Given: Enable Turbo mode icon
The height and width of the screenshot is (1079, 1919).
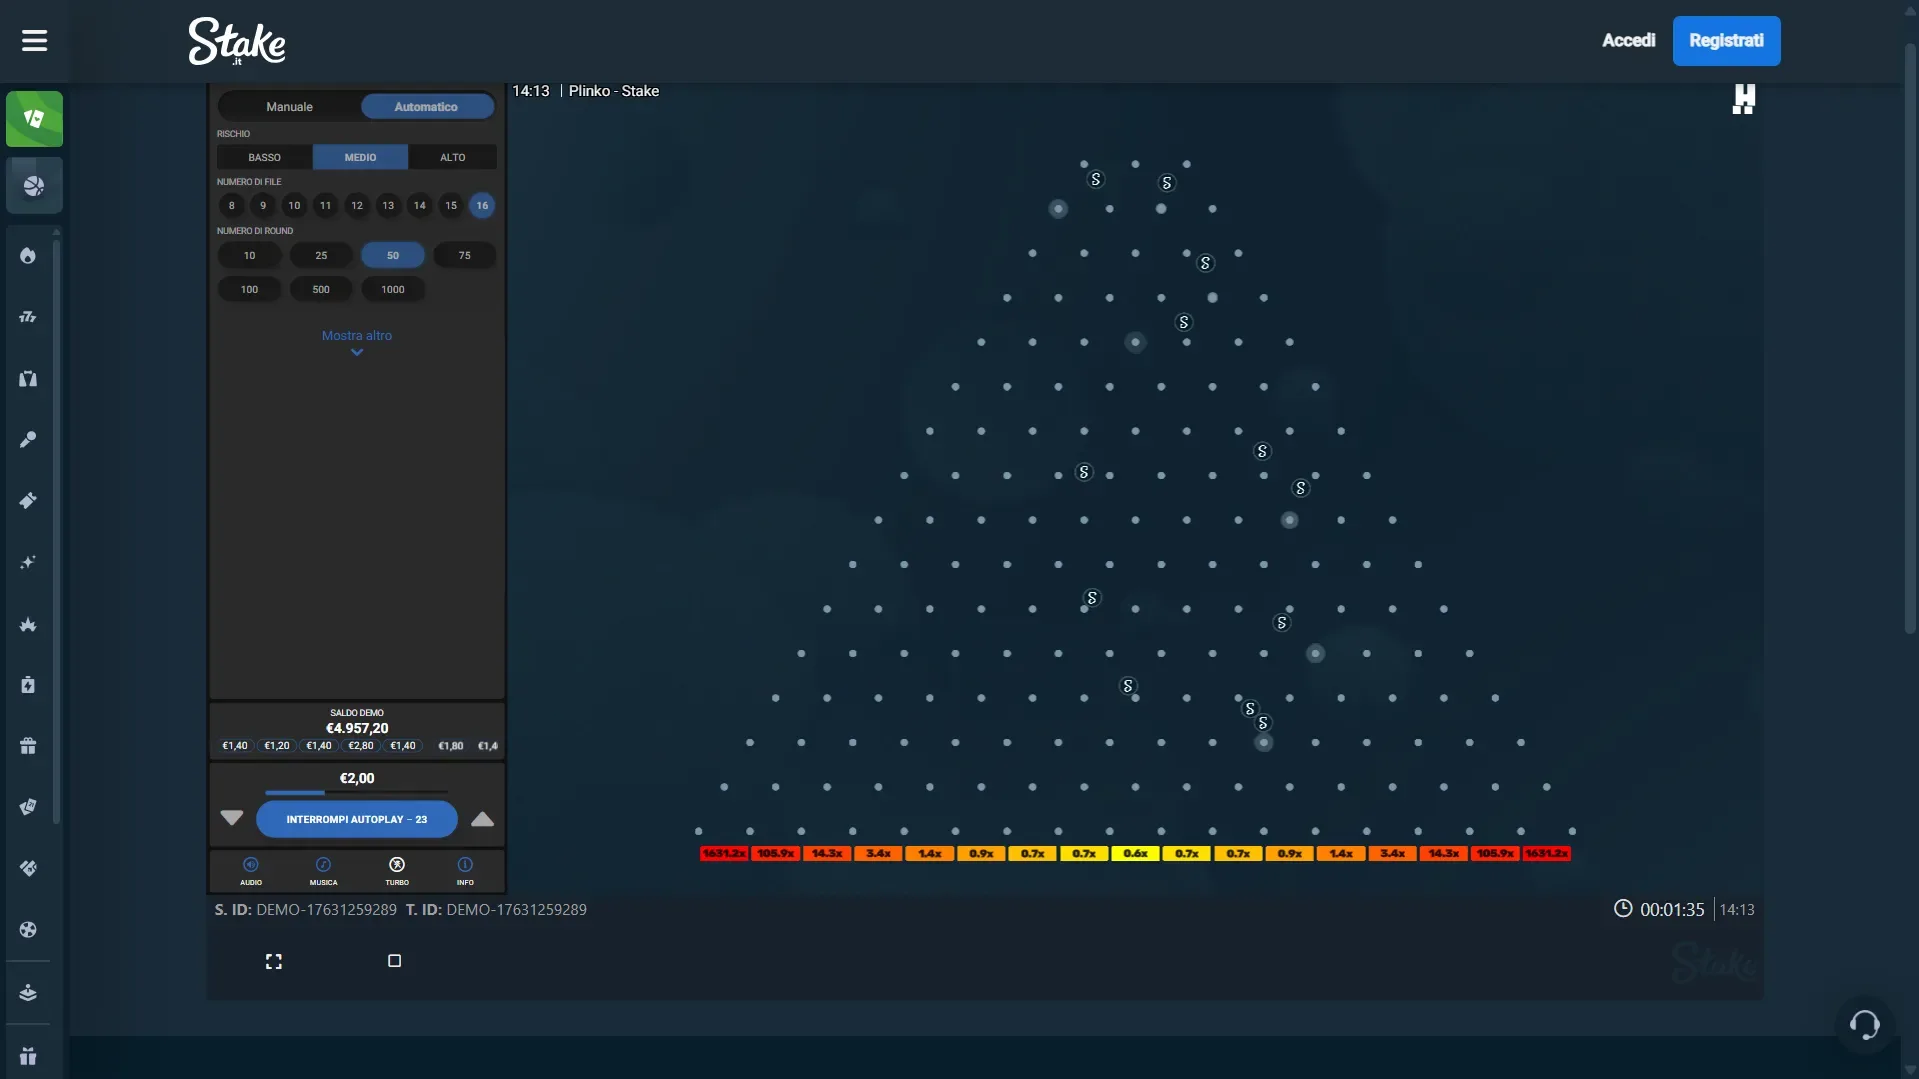Looking at the screenshot, I should tap(397, 869).
